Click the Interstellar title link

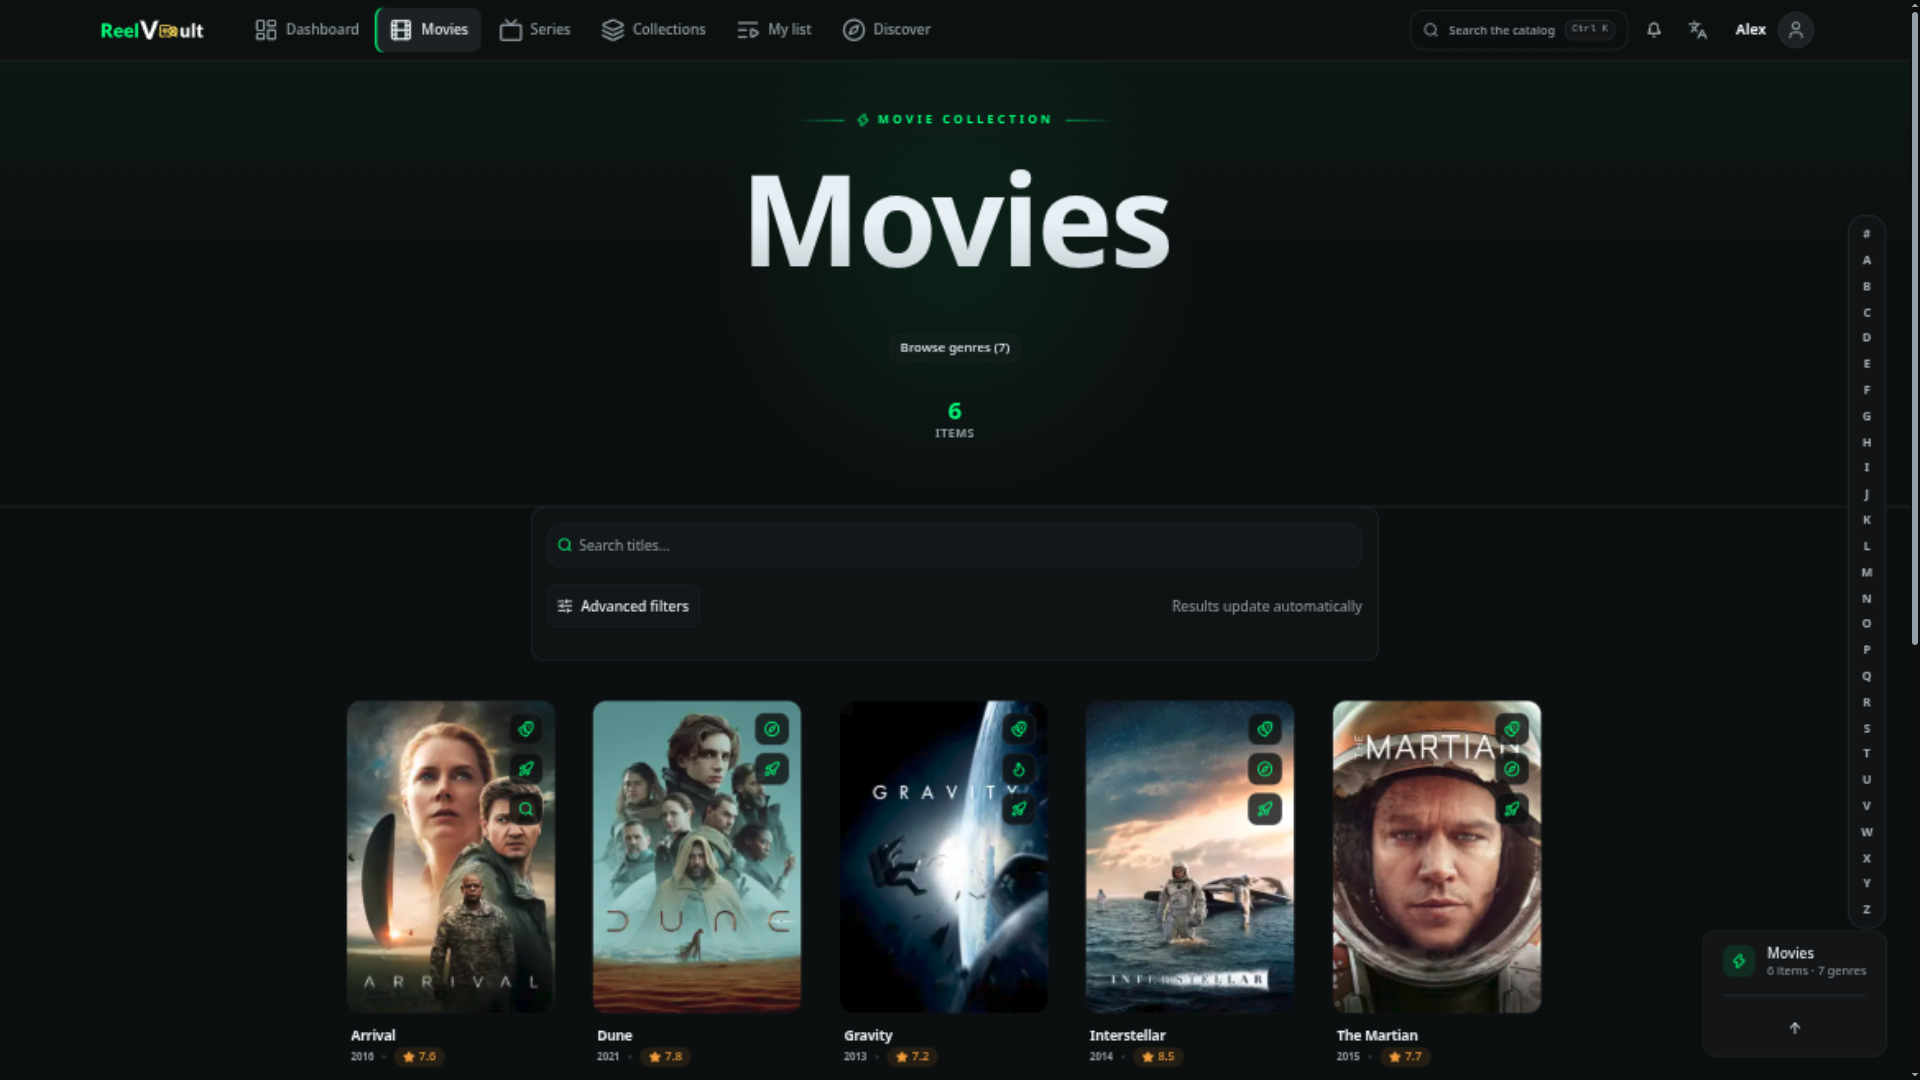click(1128, 1035)
